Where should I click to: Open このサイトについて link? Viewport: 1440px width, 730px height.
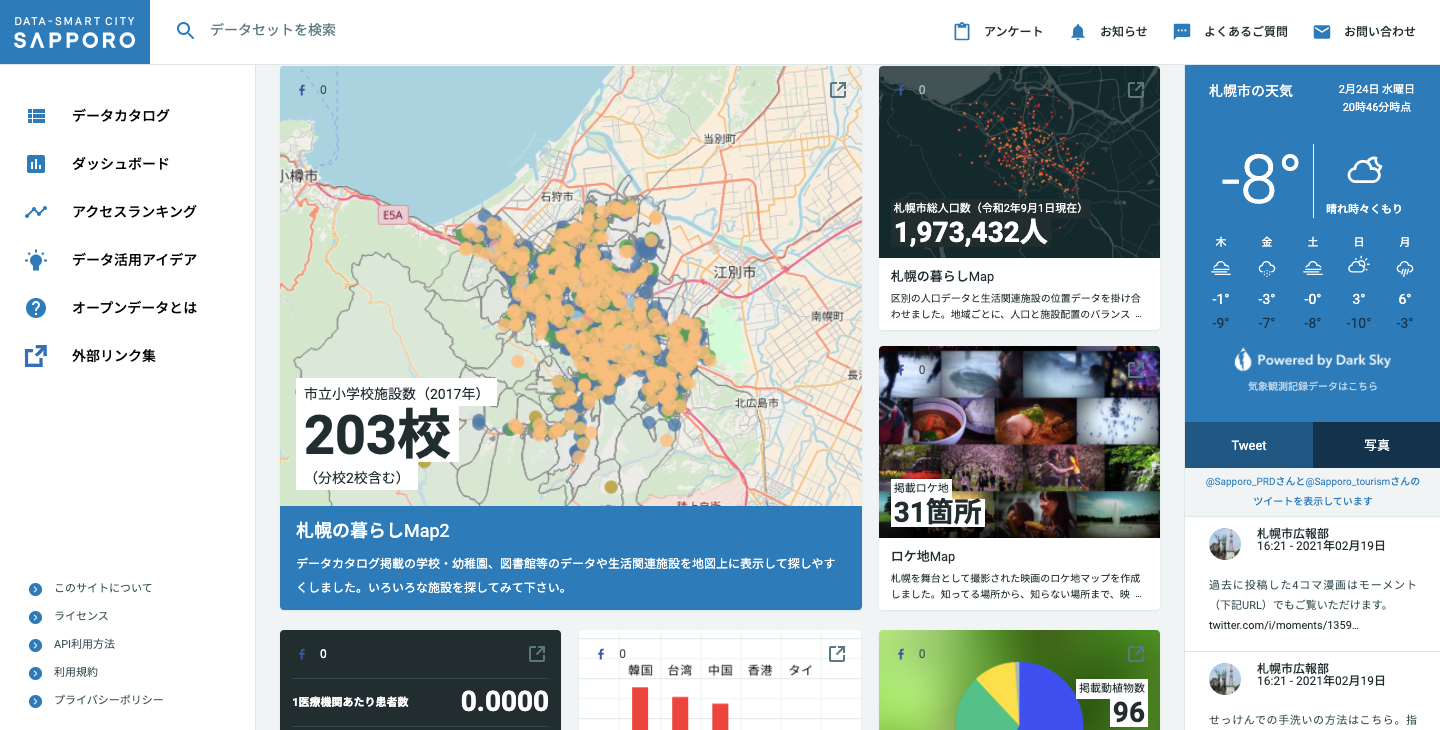103,588
